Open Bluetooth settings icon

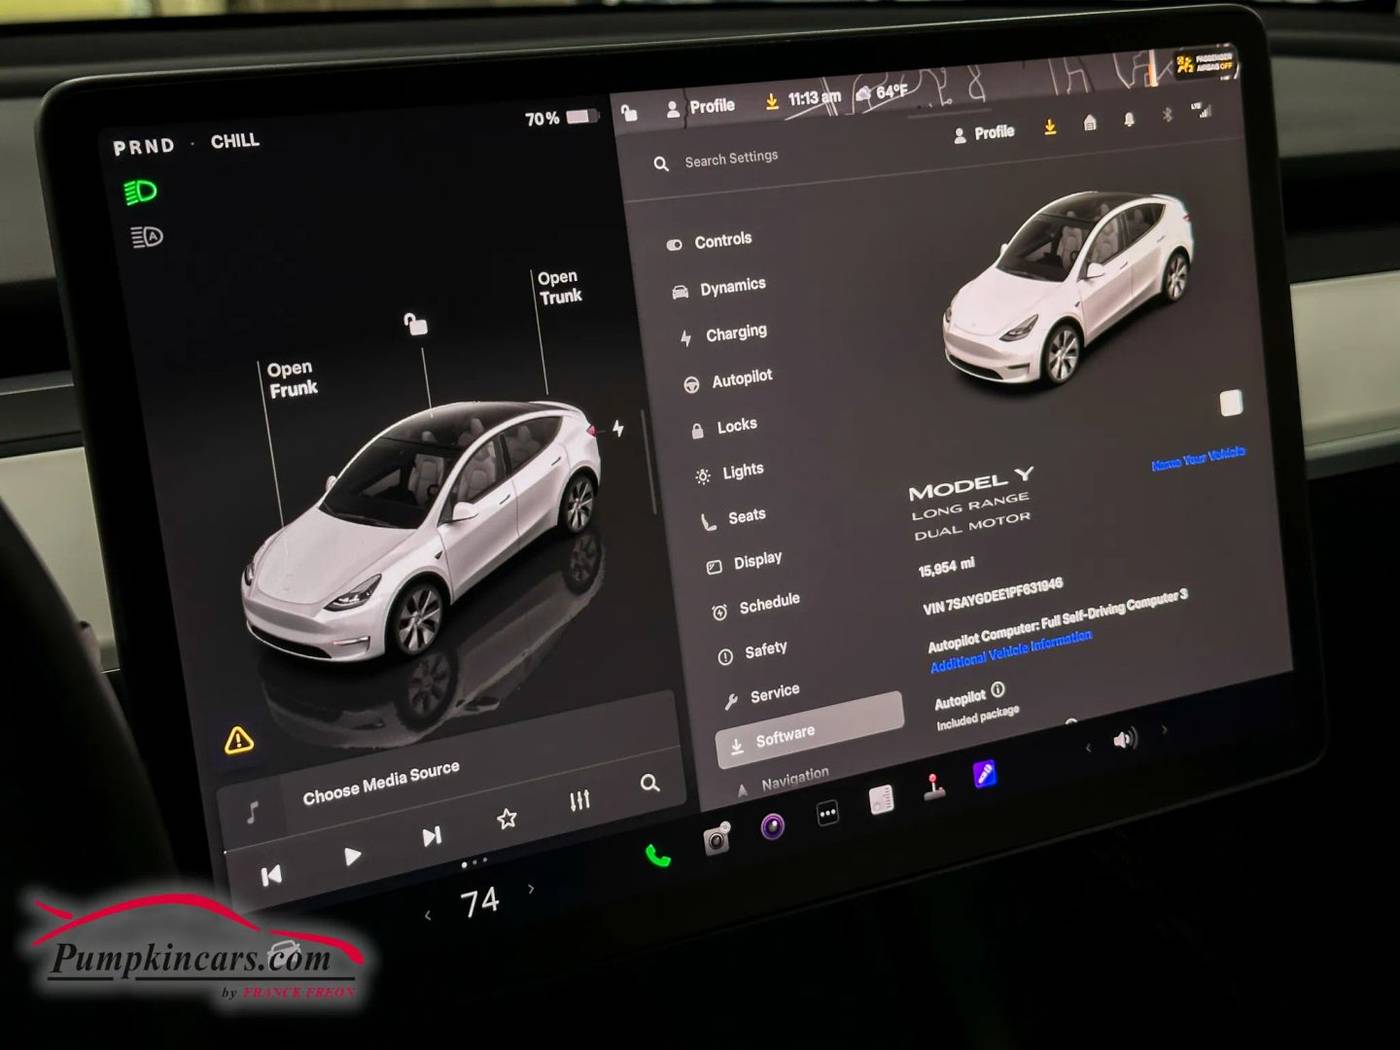click(x=1166, y=114)
